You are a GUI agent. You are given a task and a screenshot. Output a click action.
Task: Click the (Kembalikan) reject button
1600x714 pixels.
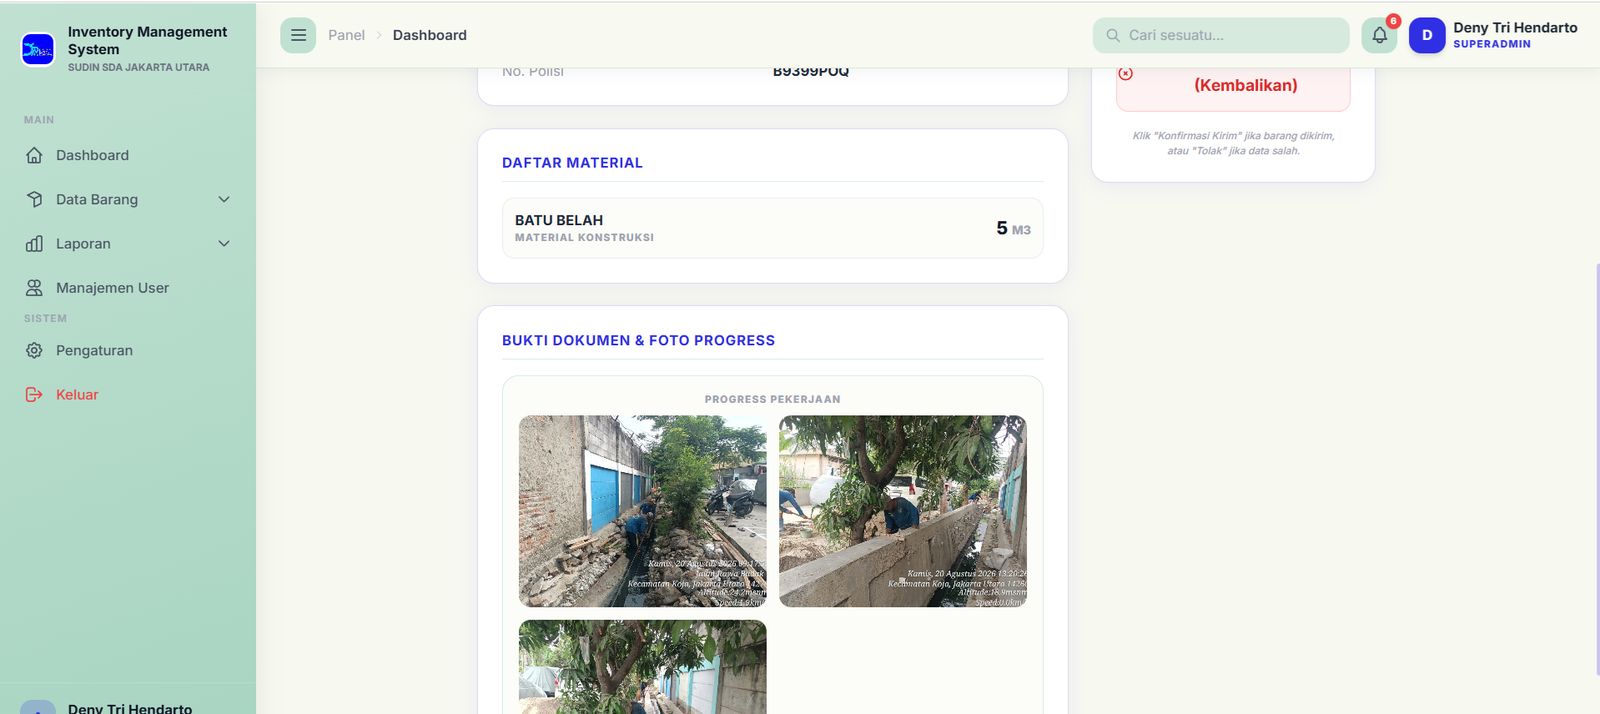1233,88
